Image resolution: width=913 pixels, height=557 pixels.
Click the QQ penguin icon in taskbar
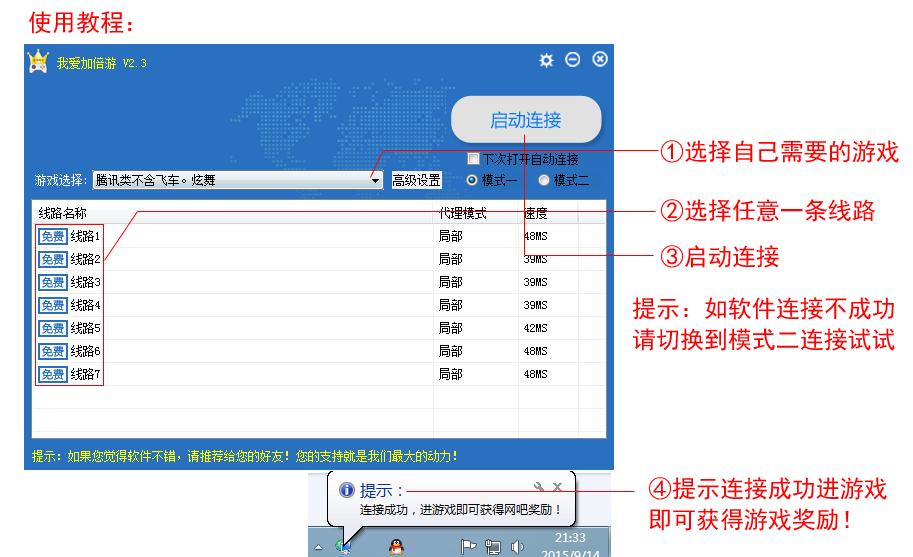(397, 546)
